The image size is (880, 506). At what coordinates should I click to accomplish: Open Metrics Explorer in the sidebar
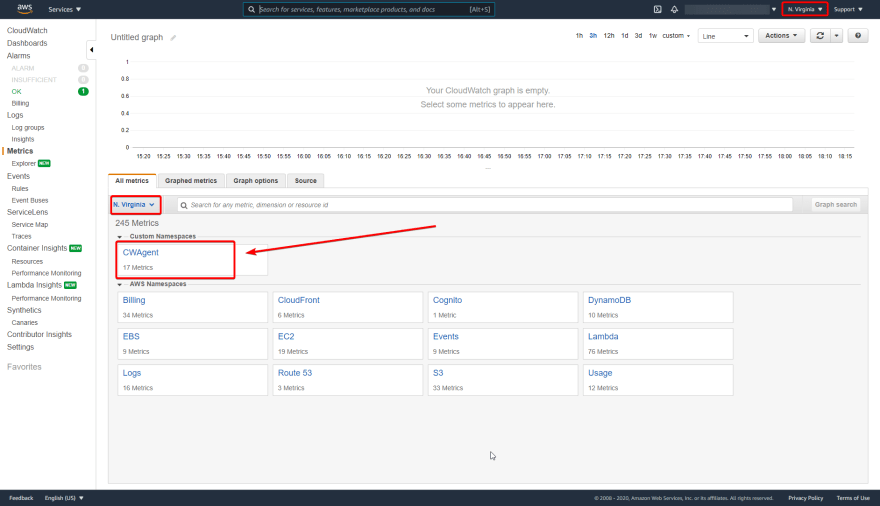(24, 164)
